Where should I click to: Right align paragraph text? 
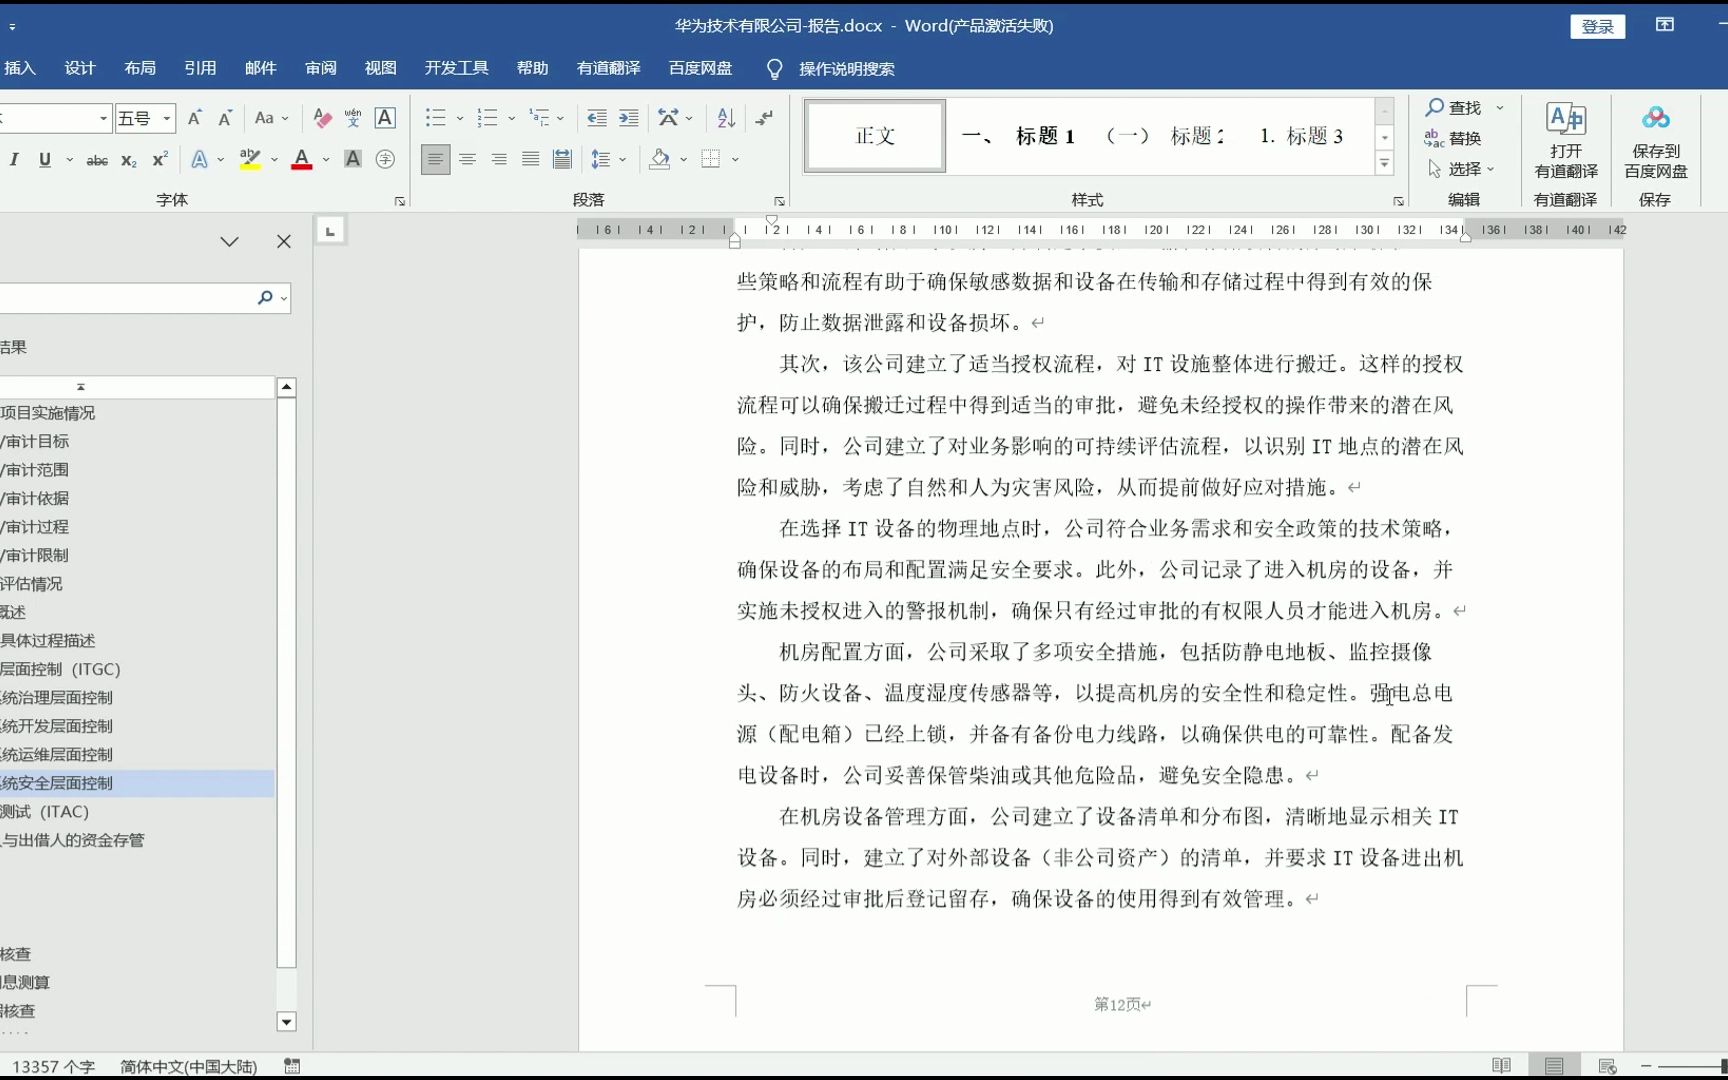click(x=499, y=159)
